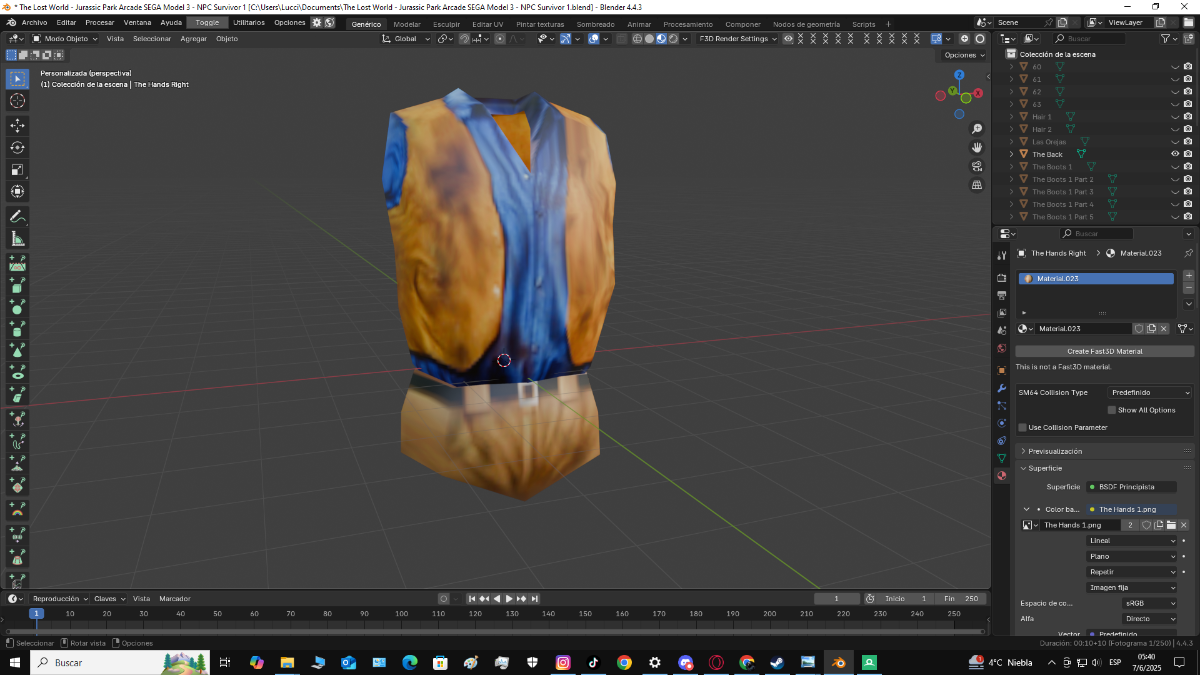Open the Agregar menu in viewport header

(193, 39)
